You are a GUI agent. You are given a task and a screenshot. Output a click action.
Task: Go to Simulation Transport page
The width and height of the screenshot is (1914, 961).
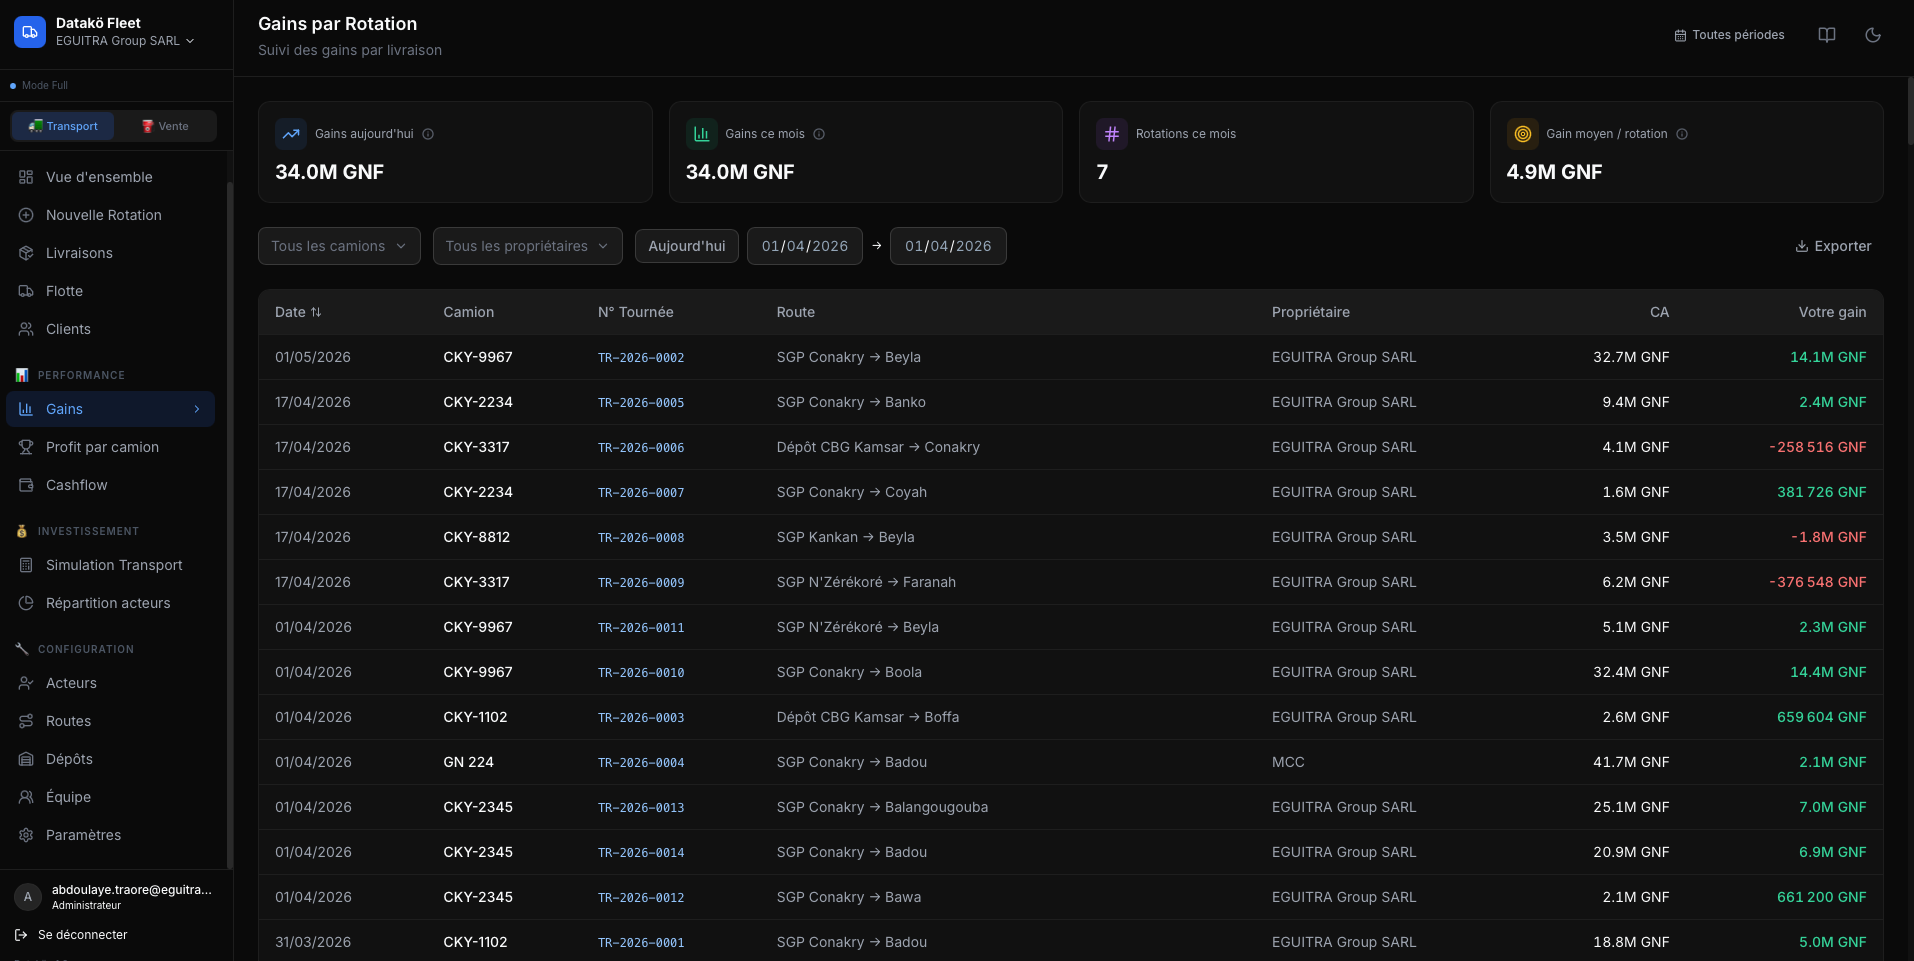(114, 565)
